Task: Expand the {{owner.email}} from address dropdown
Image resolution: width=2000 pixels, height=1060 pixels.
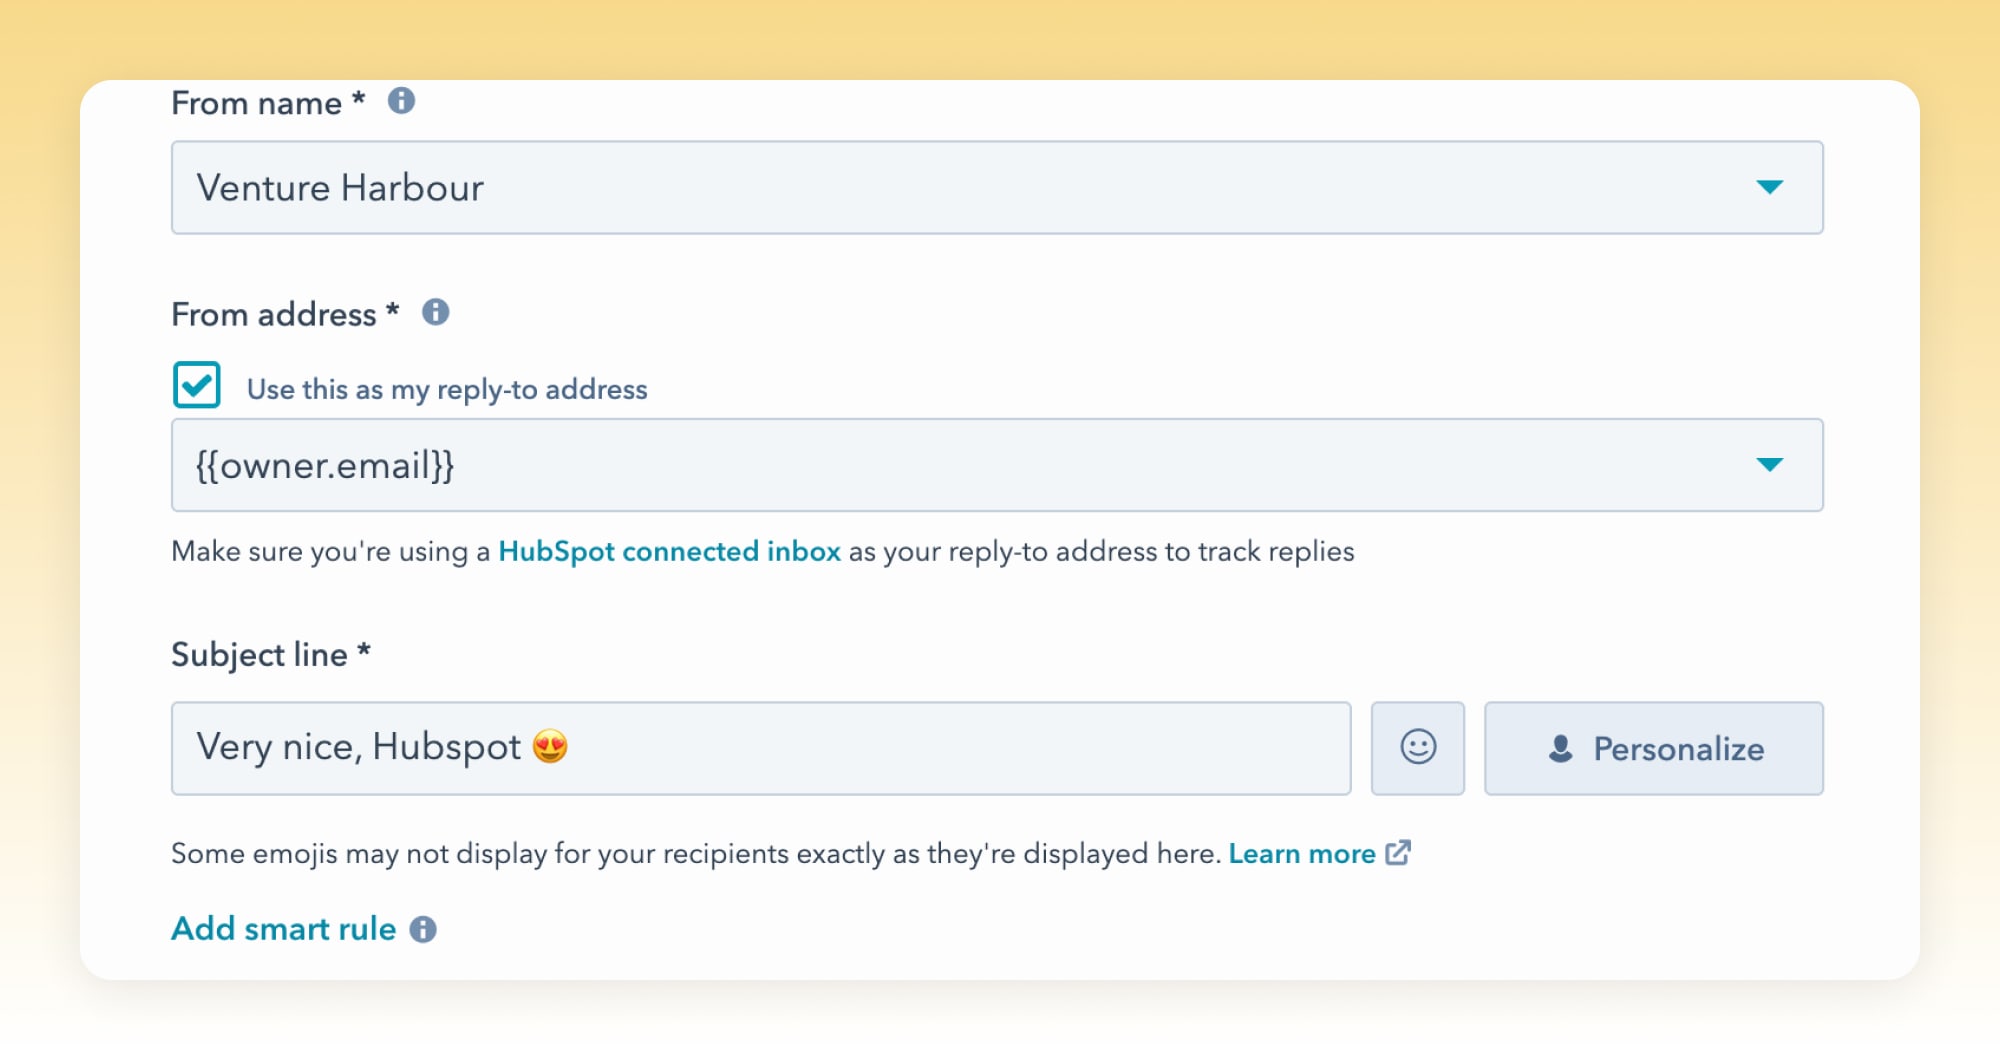Action: (x=997, y=465)
